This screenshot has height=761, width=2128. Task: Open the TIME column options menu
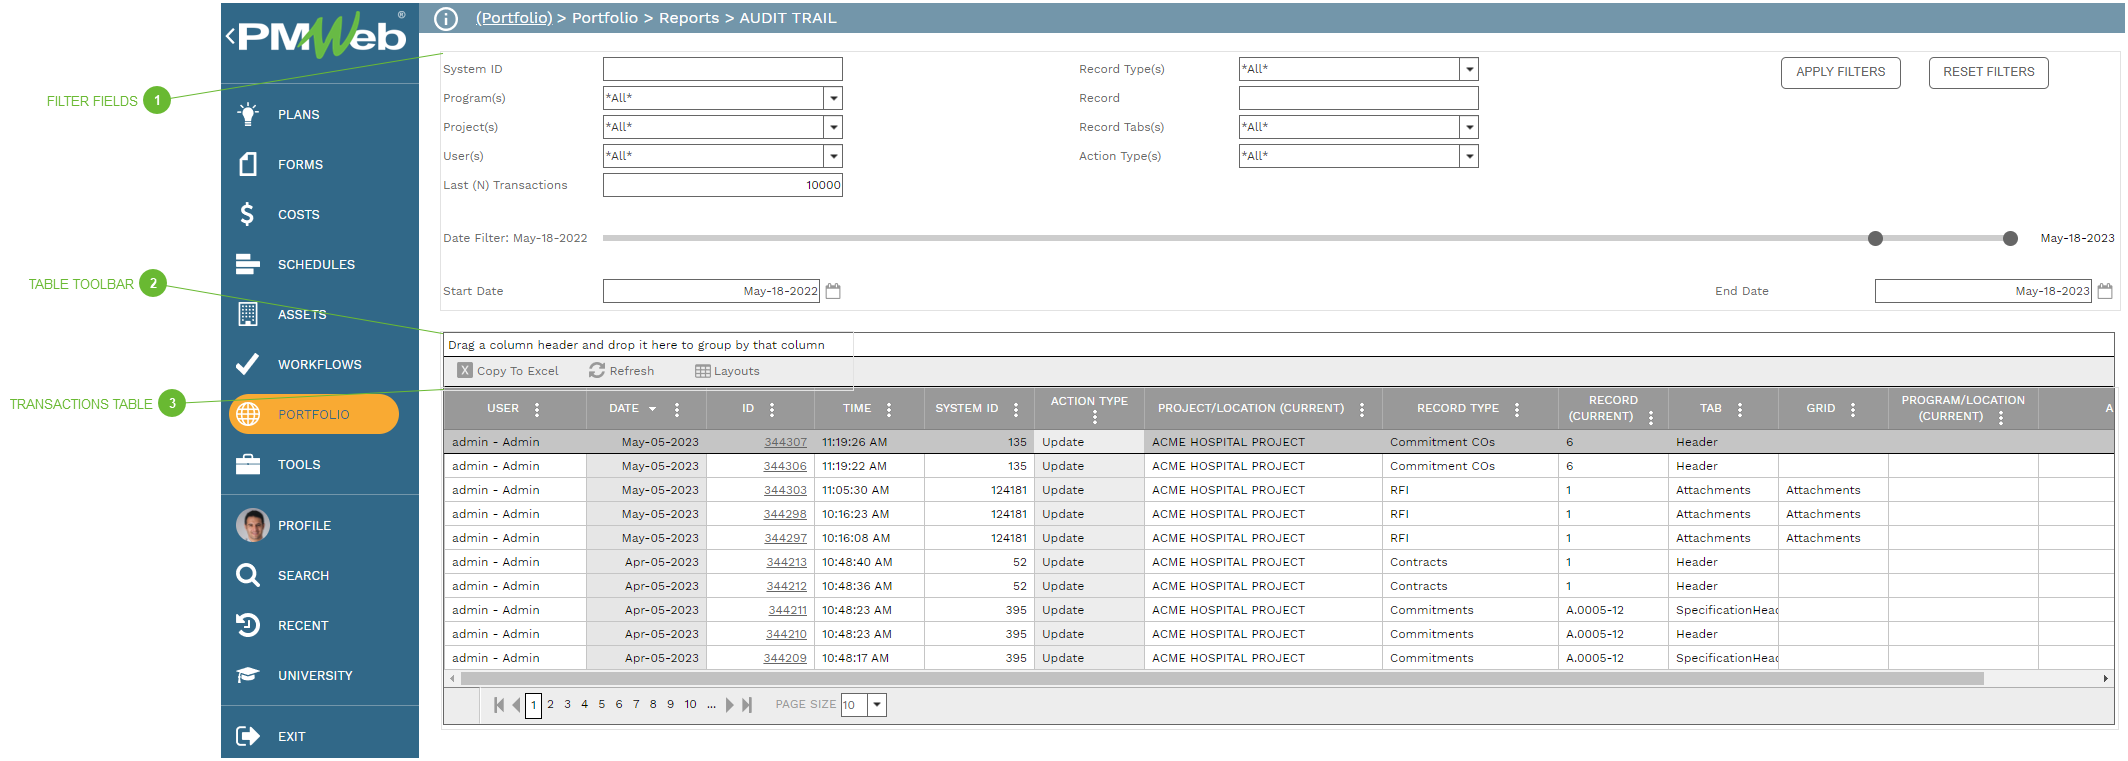889,409
